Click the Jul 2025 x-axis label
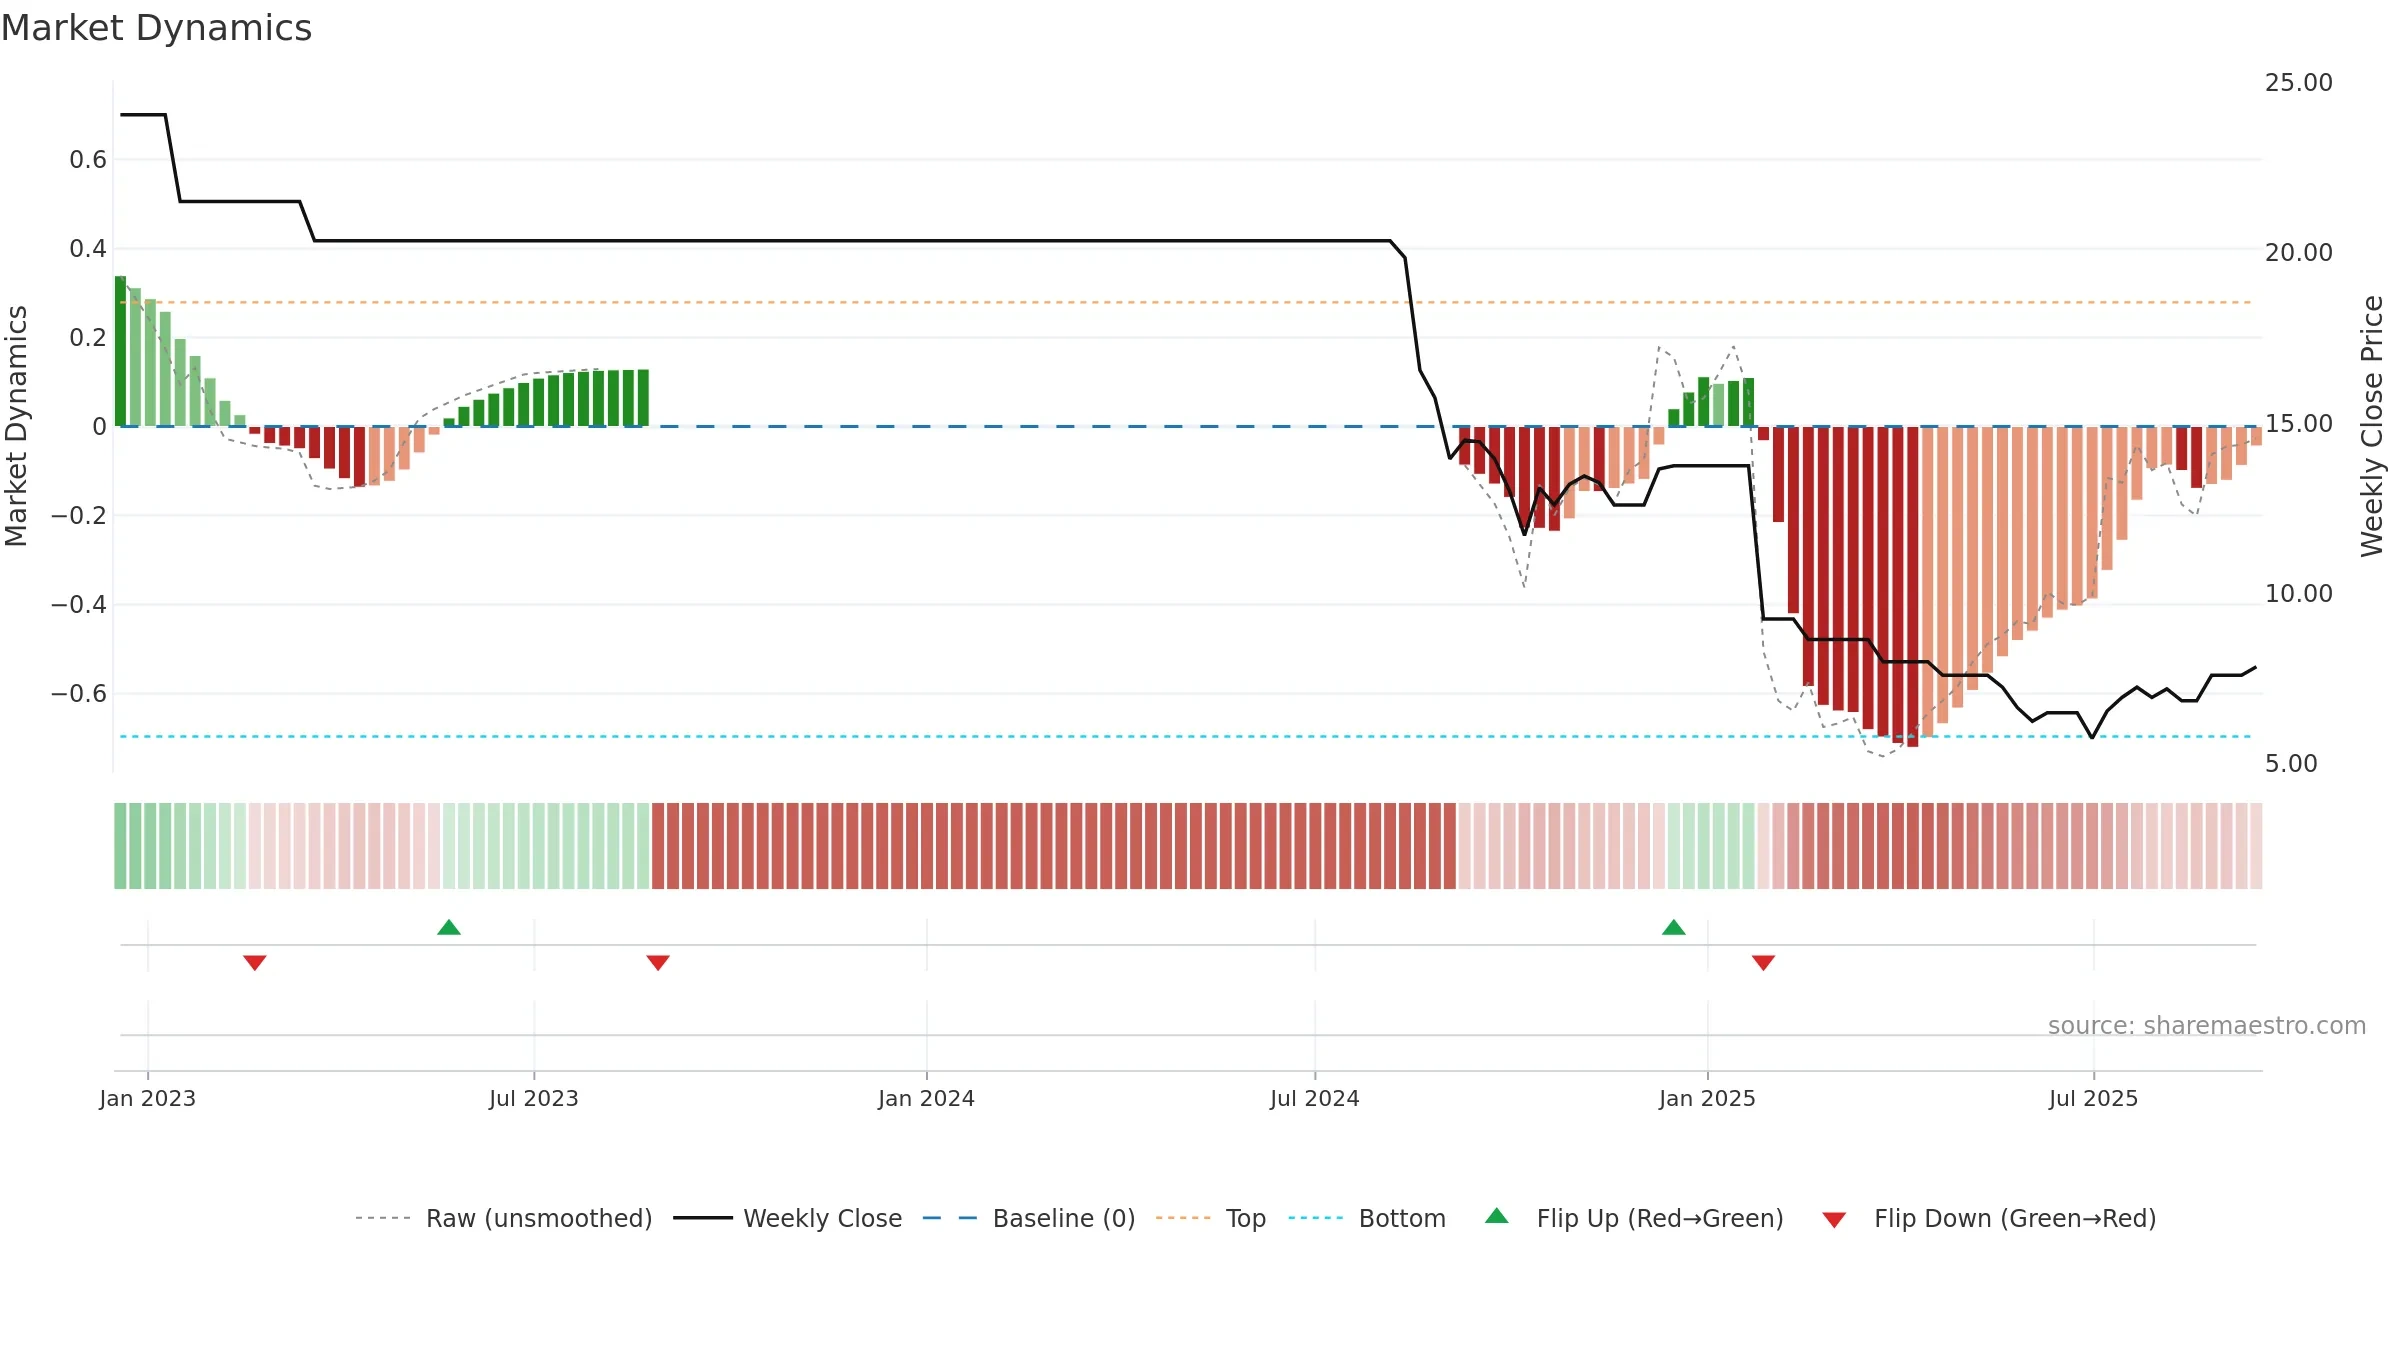The image size is (2400, 1350). 2094,1098
